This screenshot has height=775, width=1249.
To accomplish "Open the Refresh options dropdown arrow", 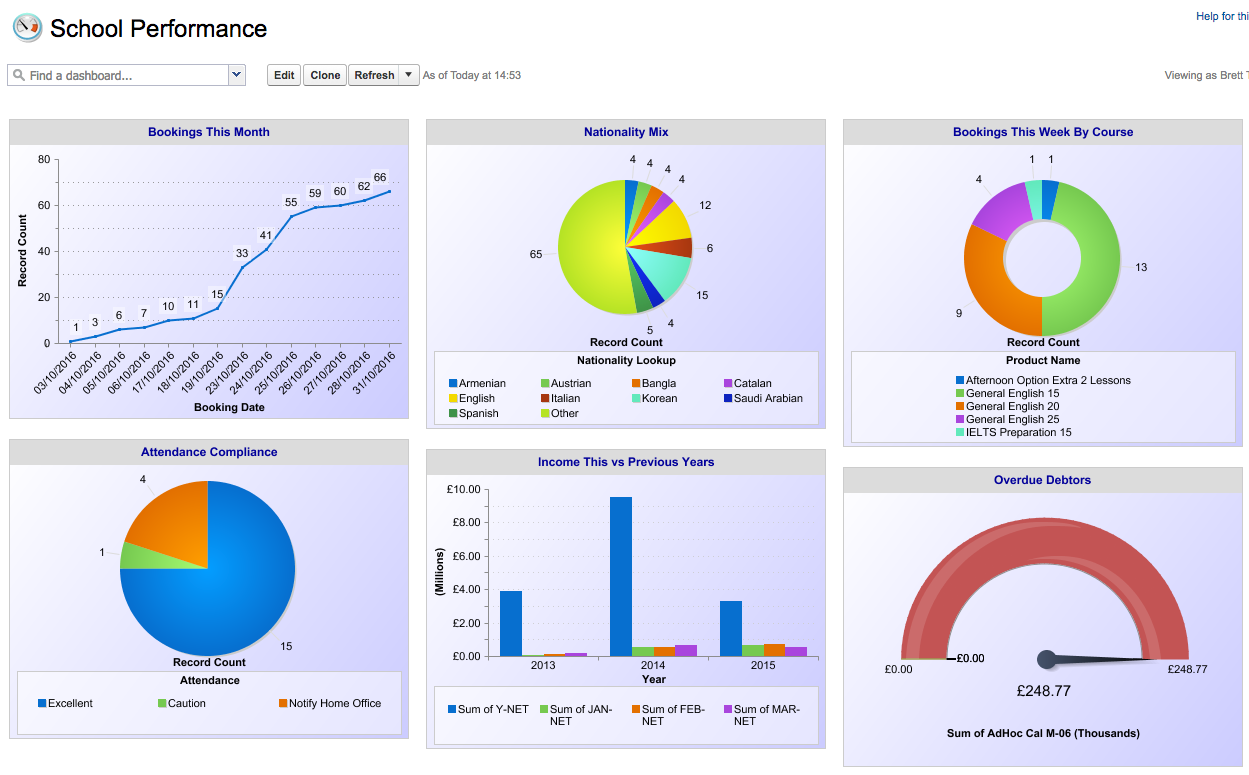I will tap(409, 75).
